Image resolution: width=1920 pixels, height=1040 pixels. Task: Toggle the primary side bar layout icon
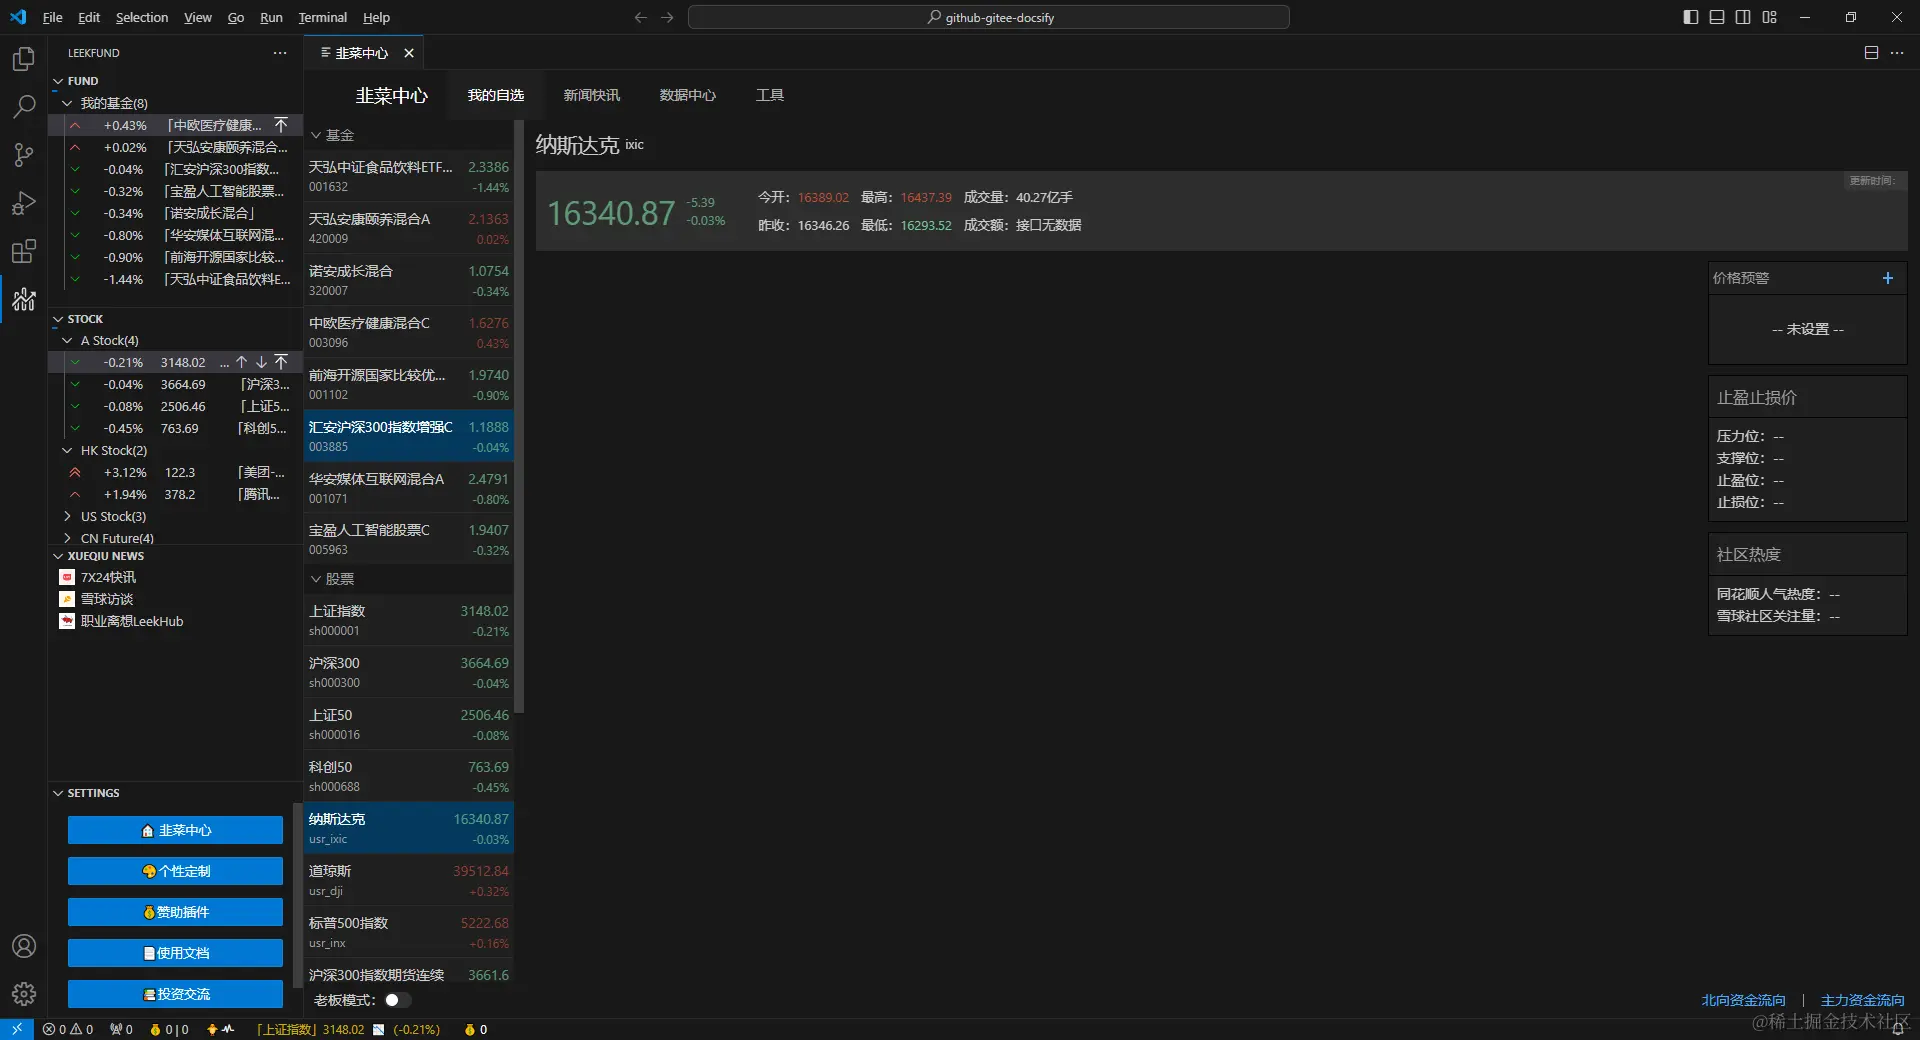point(1691,17)
